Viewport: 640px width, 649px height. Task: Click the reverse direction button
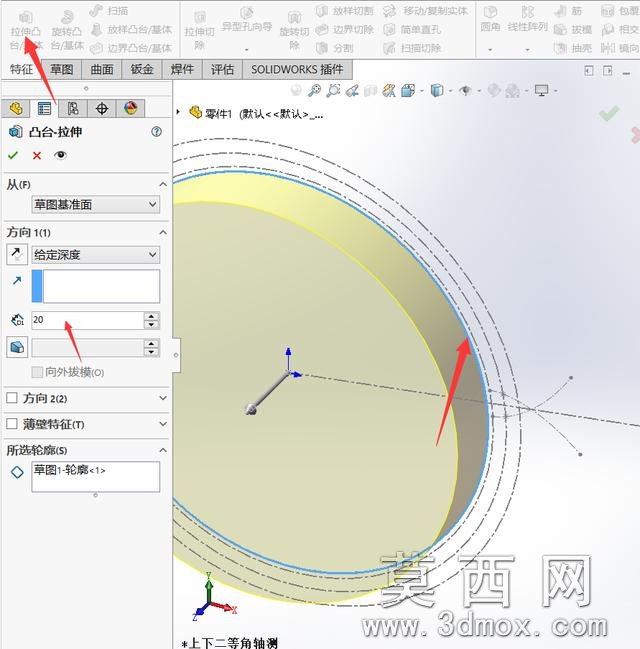click(x=17, y=254)
